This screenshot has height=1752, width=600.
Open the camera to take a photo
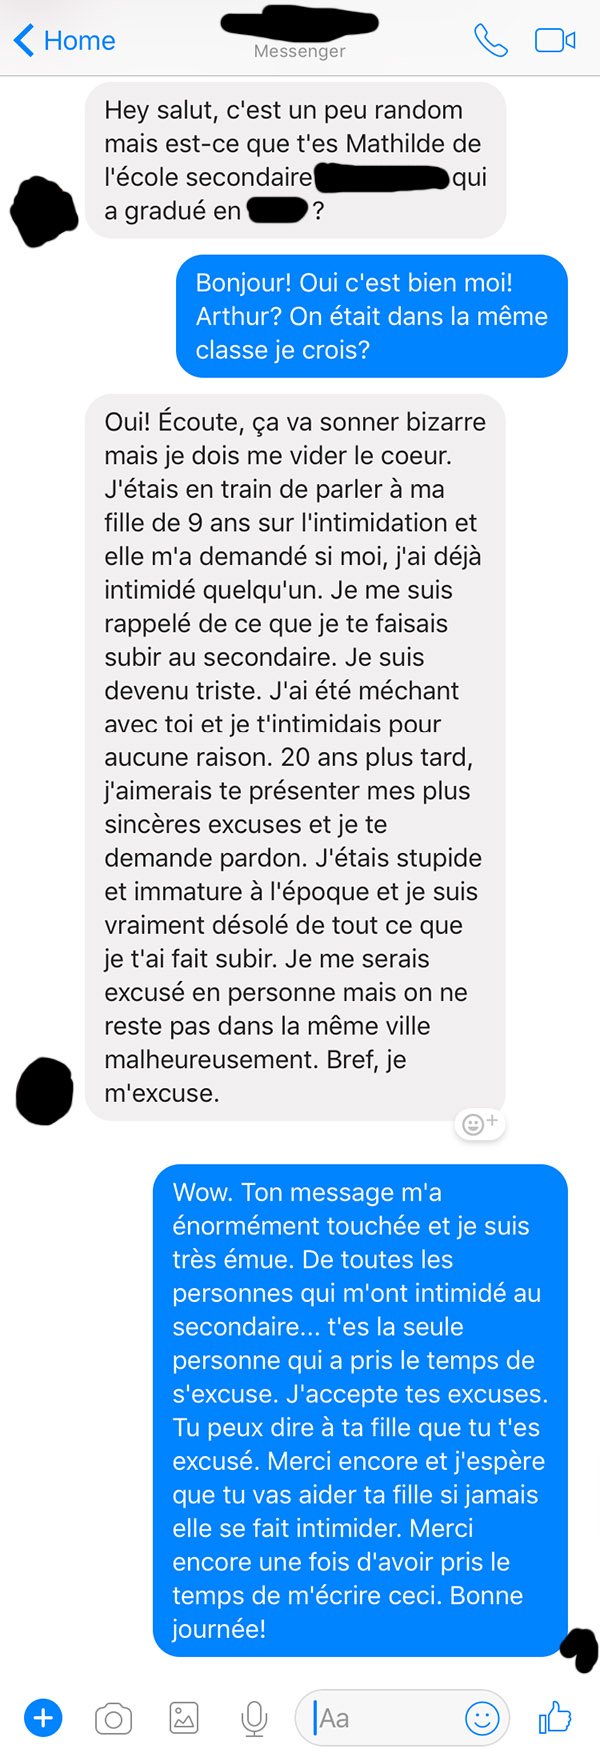(113, 1719)
